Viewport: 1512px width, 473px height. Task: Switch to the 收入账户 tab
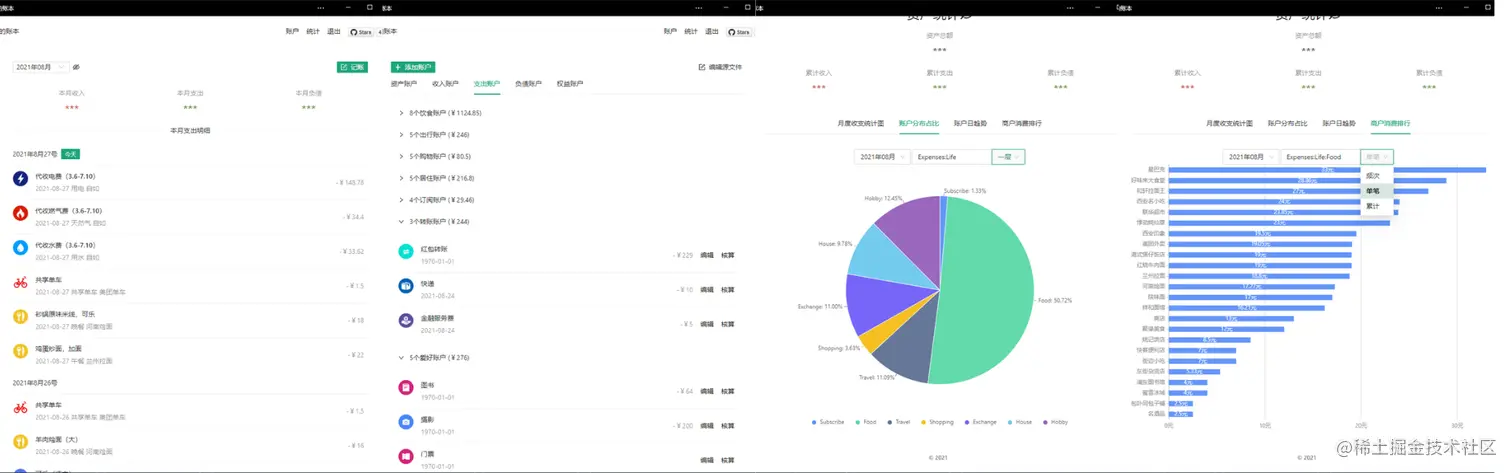click(445, 84)
